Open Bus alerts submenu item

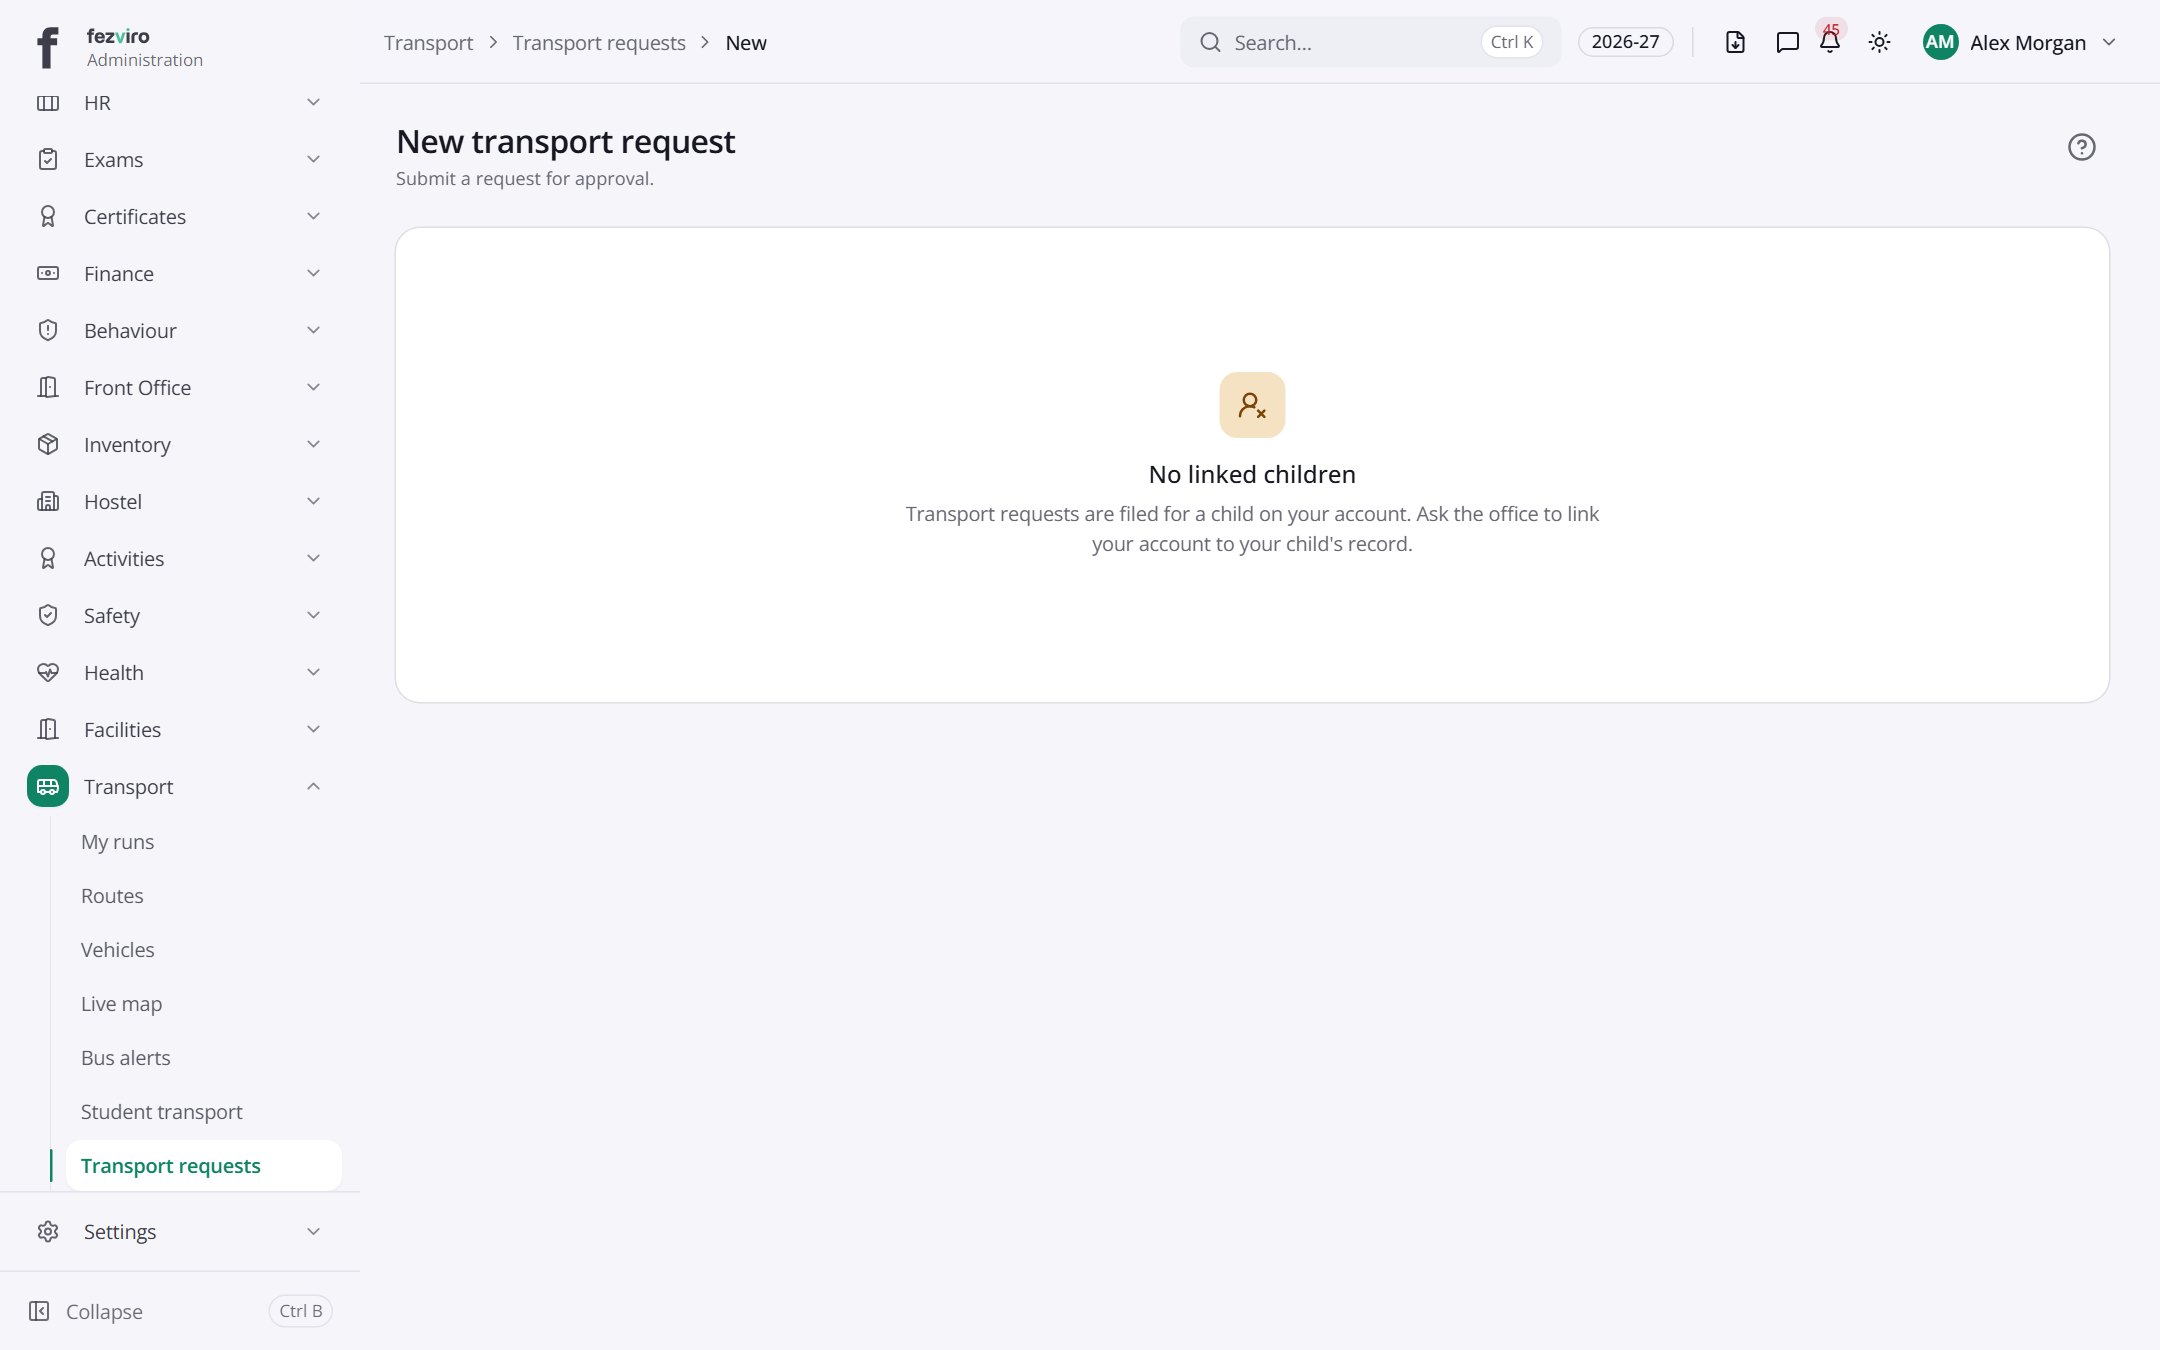(204, 1058)
